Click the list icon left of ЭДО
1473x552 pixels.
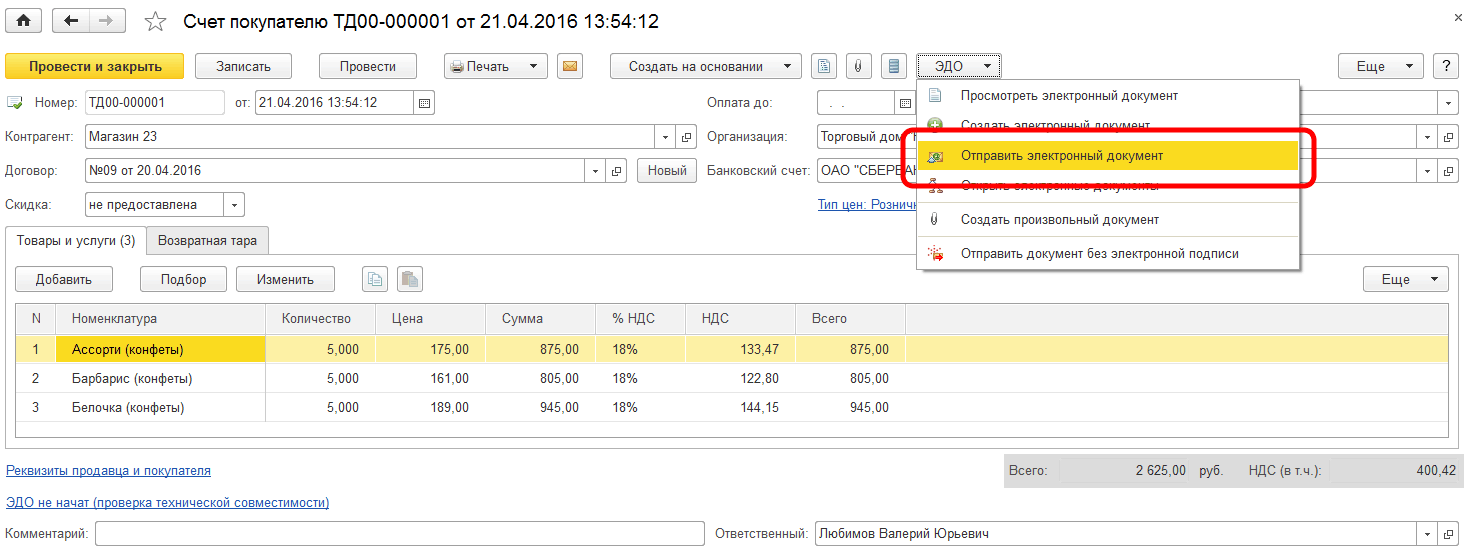click(x=894, y=67)
